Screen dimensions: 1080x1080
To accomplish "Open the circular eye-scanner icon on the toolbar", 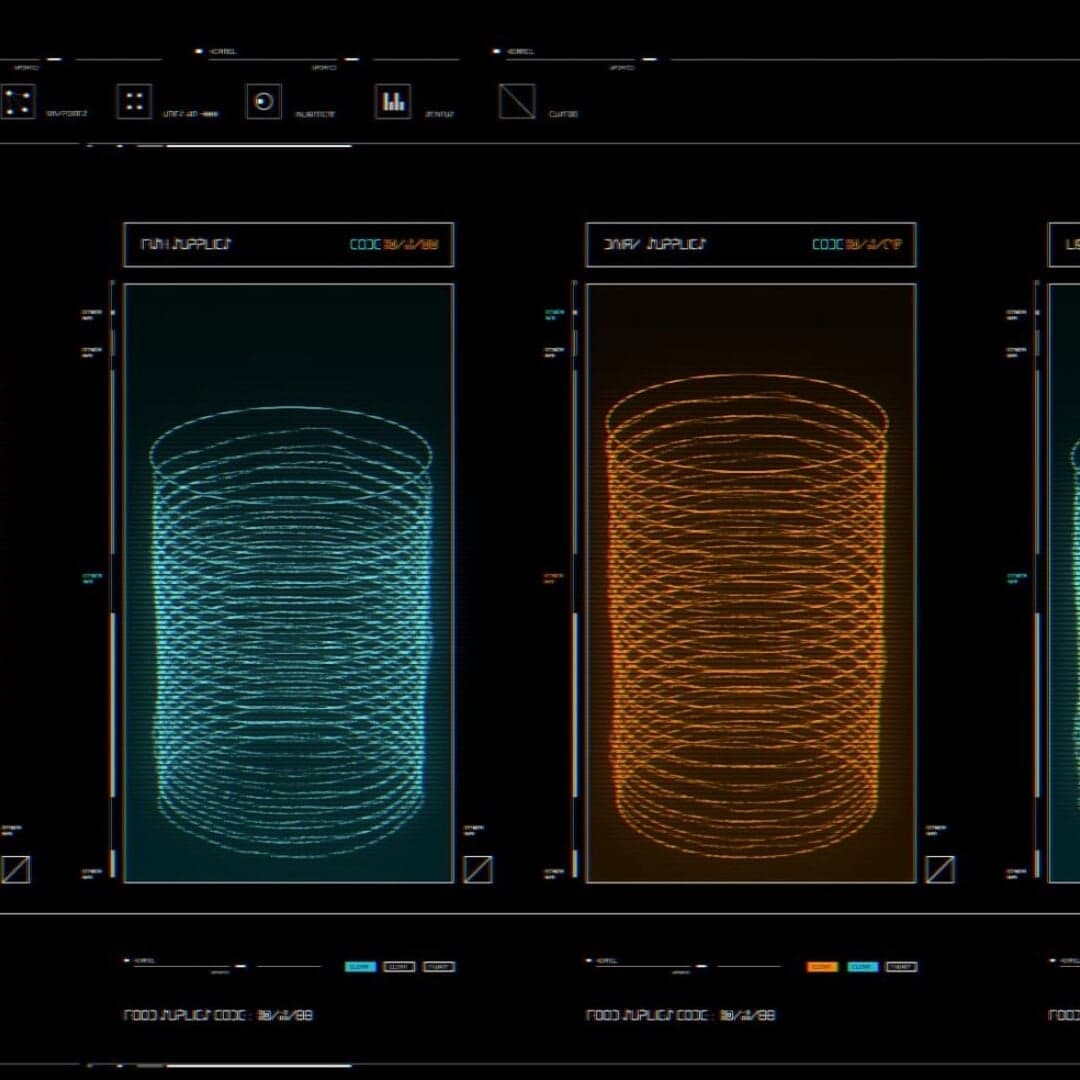I will (x=263, y=101).
